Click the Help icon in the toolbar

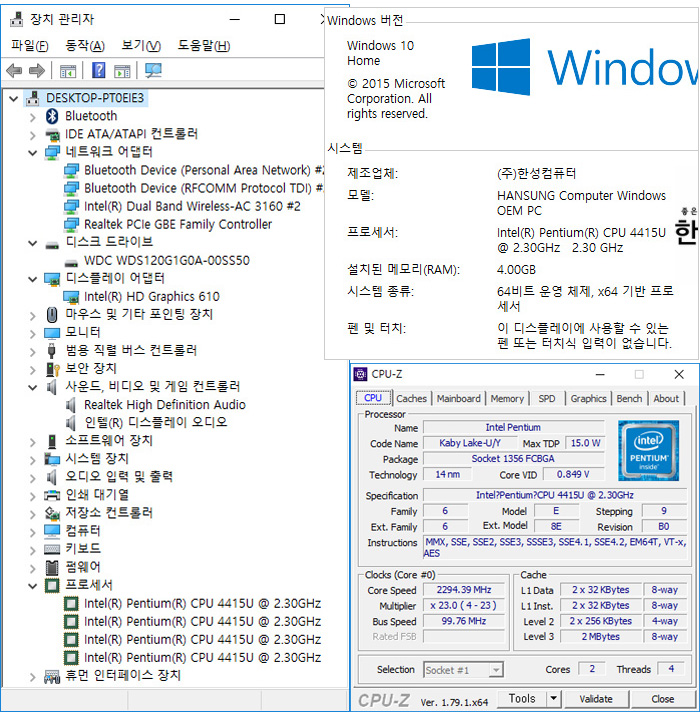(98, 70)
